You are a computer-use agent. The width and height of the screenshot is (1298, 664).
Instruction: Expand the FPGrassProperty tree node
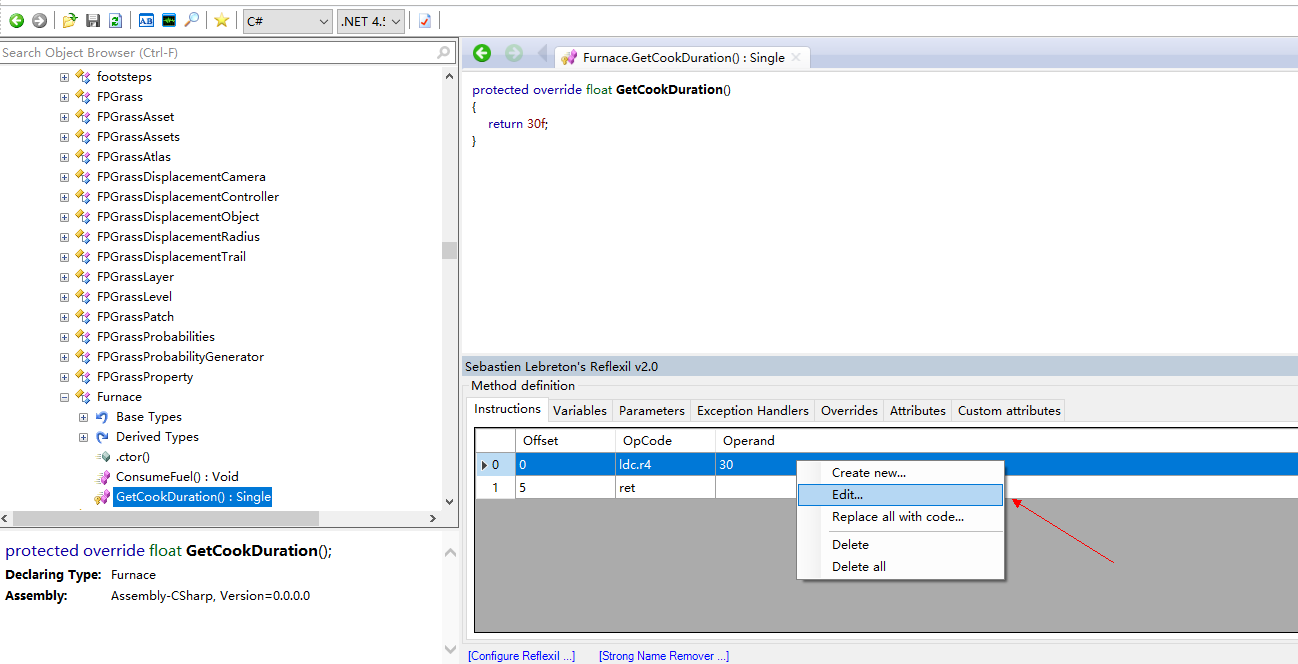pos(64,377)
